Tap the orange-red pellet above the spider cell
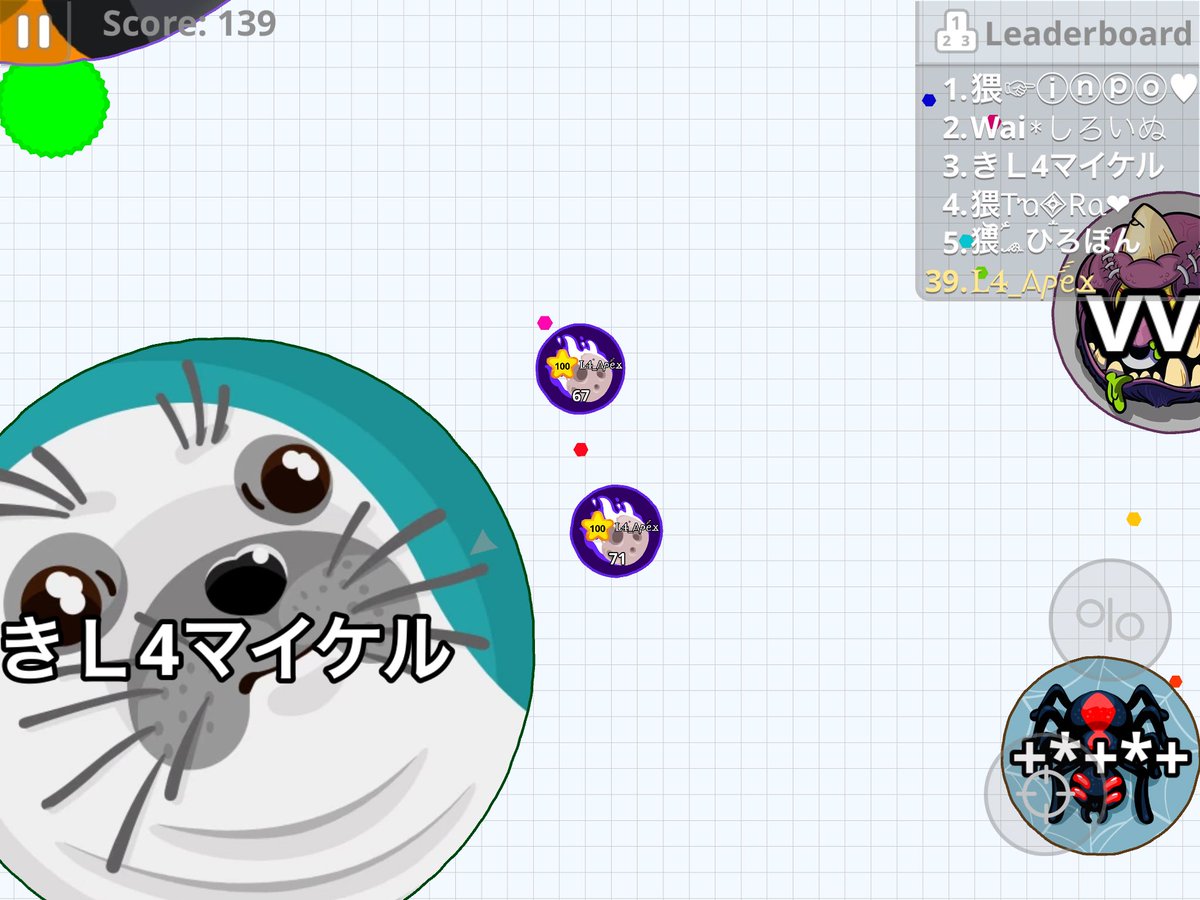Screen dimensions: 1200x900 1175,681
